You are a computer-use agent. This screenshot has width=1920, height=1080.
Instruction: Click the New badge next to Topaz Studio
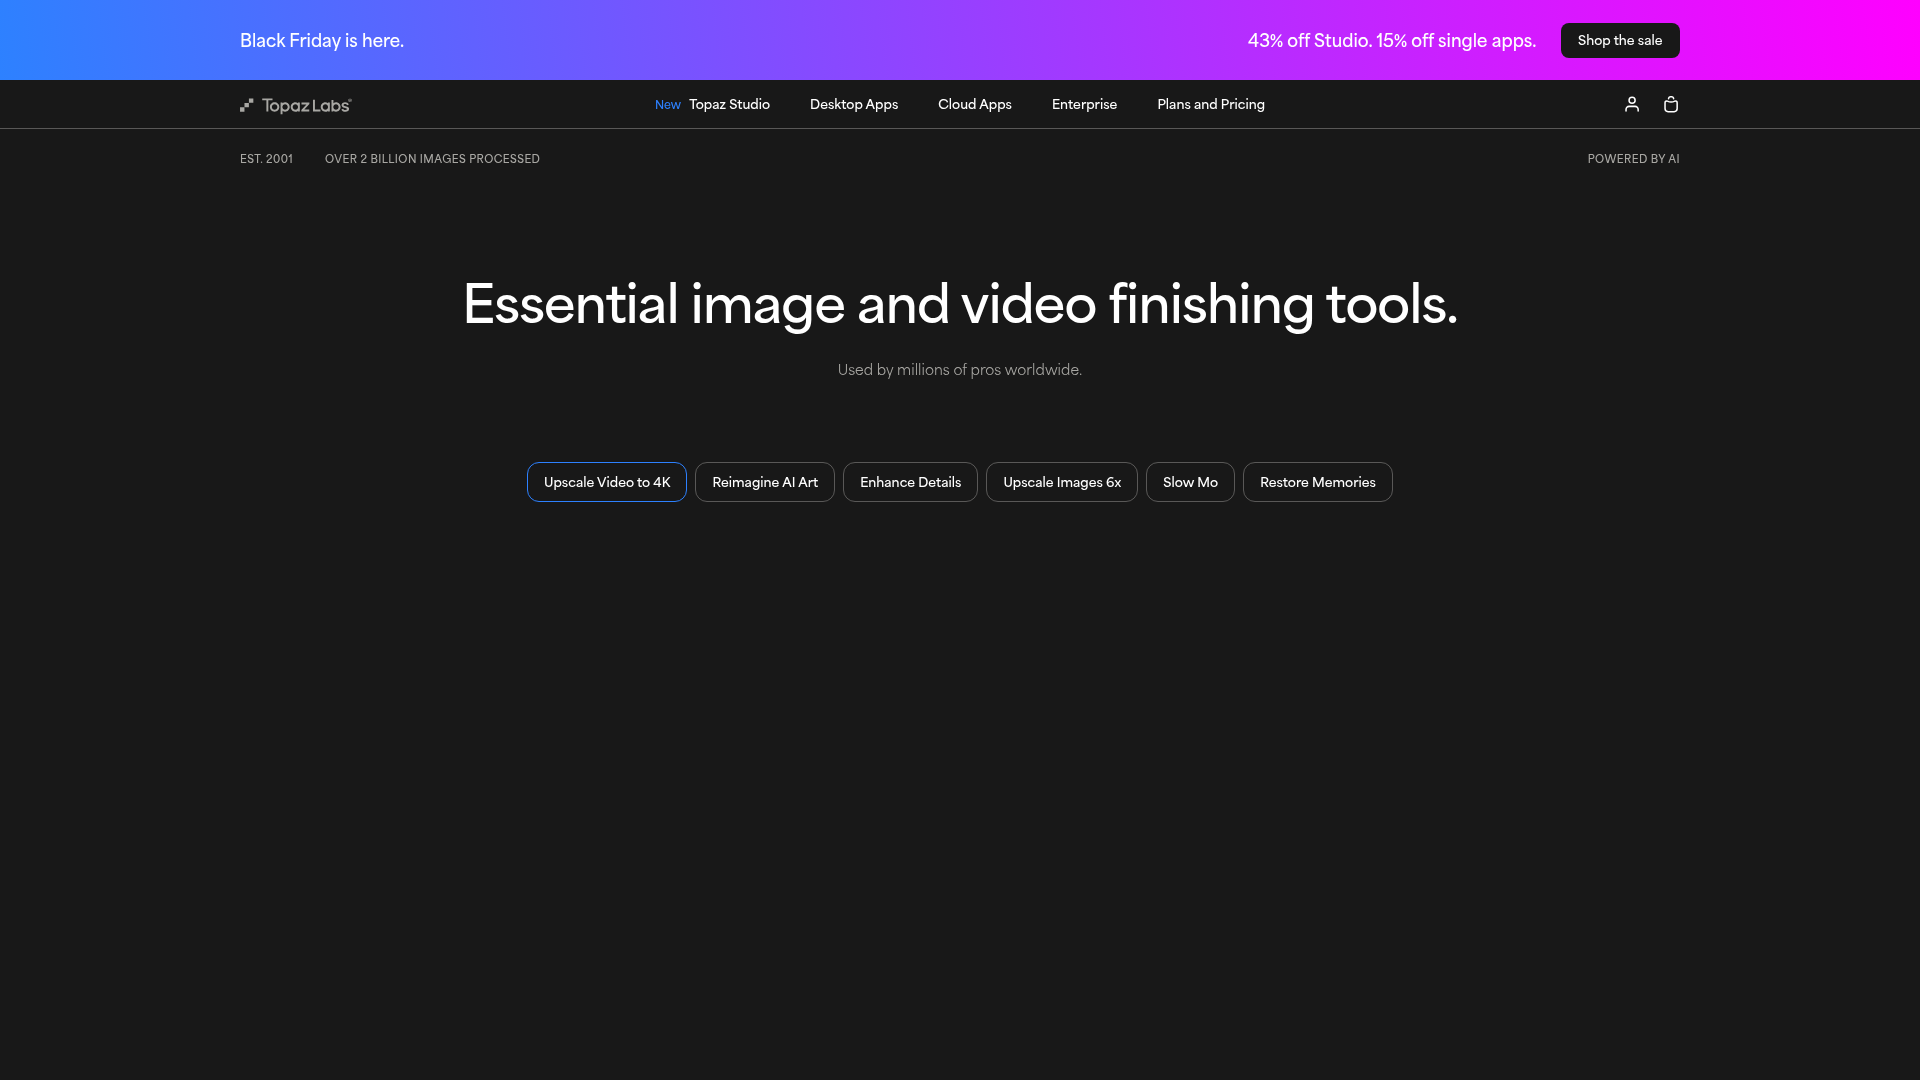(x=667, y=104)
